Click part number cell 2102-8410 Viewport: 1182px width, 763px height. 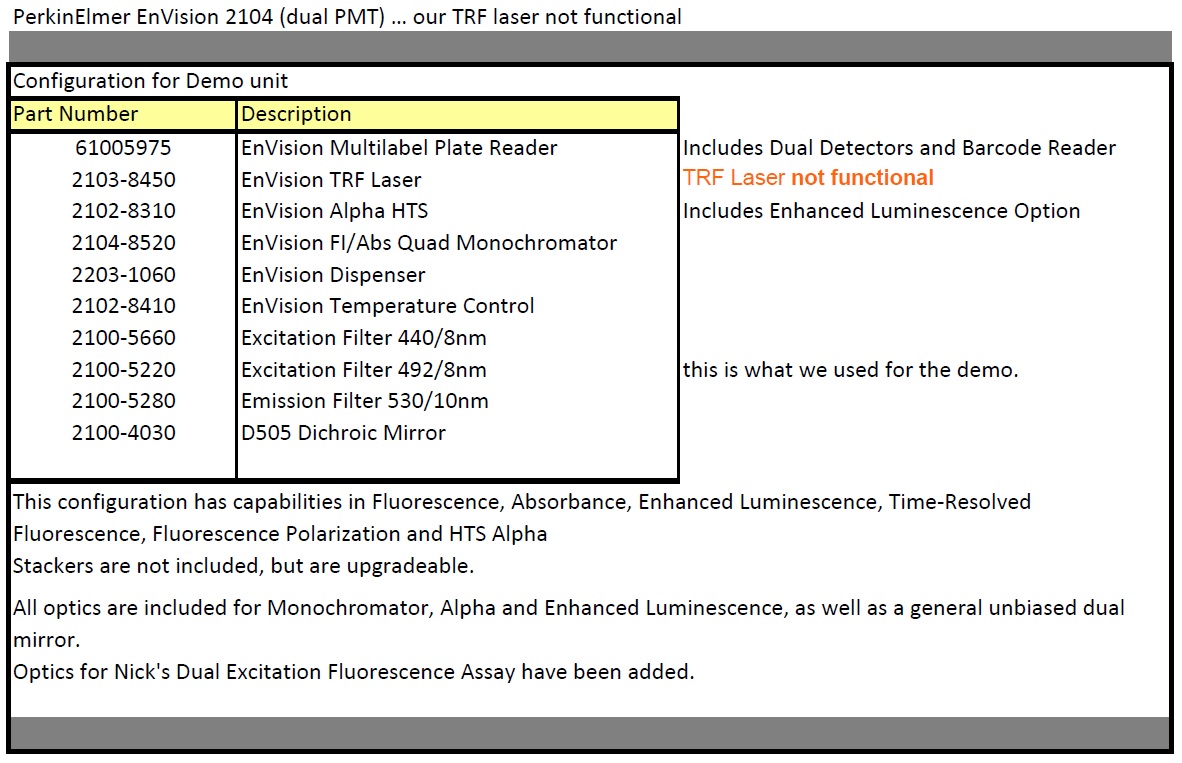tap(124, 306)
